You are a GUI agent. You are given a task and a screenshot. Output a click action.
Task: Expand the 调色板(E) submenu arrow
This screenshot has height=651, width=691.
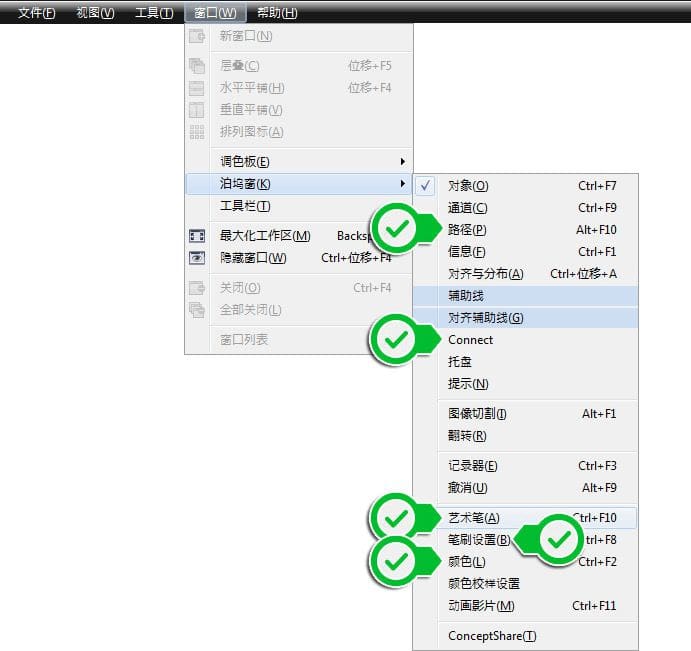(403, 162)
